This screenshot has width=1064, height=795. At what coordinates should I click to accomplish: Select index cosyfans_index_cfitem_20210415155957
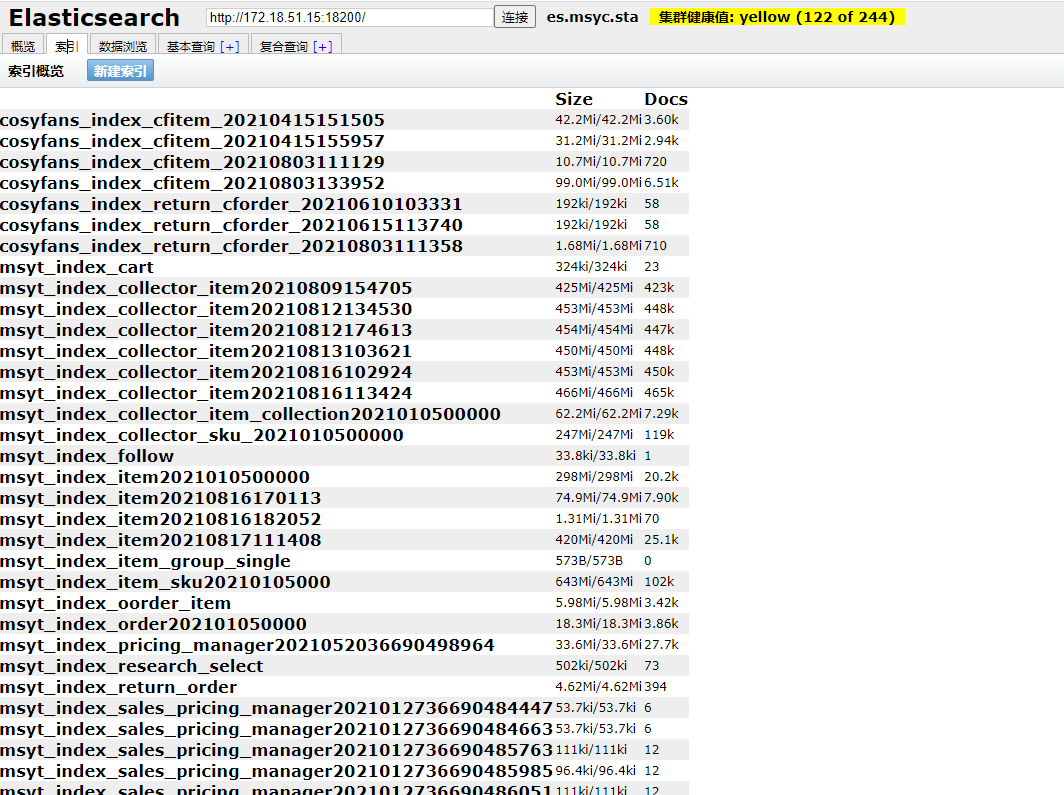pyautogui.click(x=192, y=141)
